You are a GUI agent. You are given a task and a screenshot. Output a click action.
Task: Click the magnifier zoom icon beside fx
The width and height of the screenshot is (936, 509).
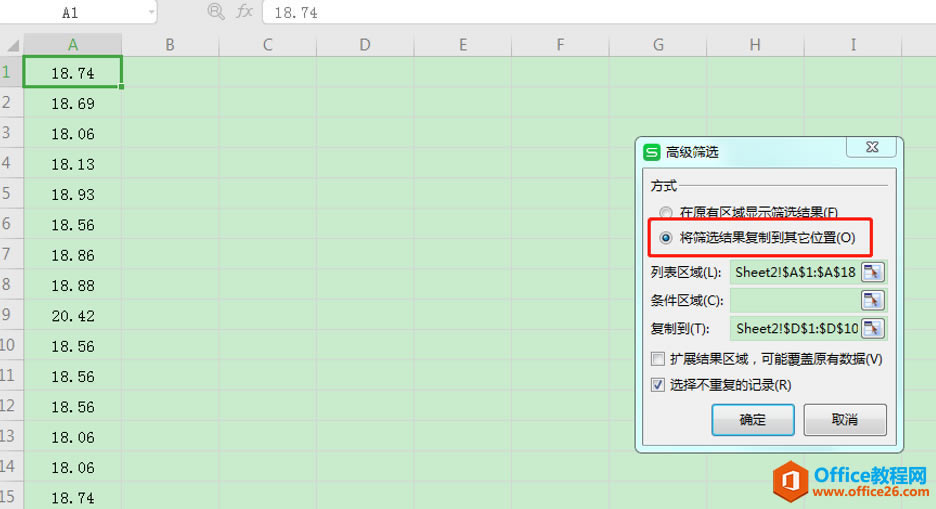coord(215,11)
